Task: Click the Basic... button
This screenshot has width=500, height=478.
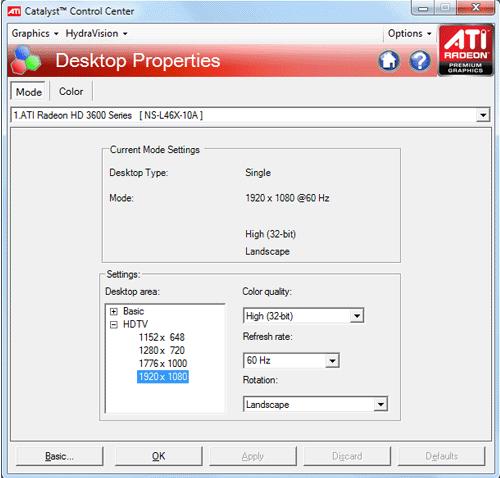Action: [60, 456]
